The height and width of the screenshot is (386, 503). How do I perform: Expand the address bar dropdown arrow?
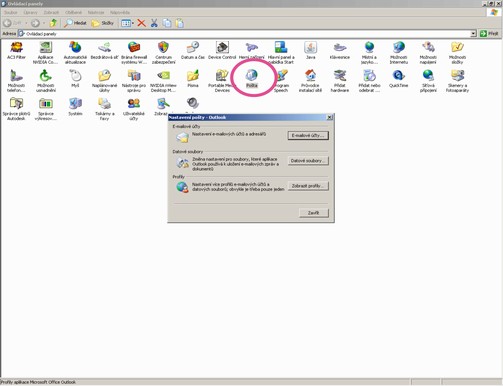(x=473, y=34)
